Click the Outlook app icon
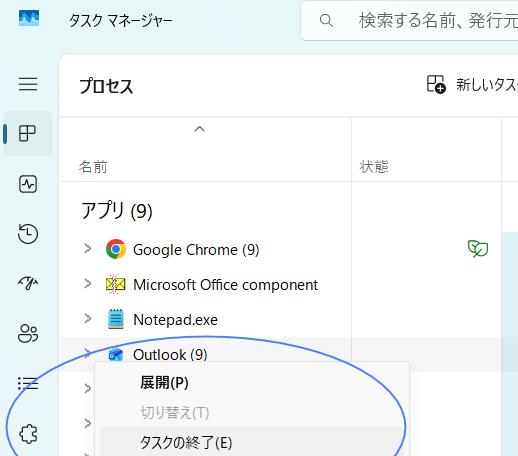Viewport: 518px width, 456px height. 116,354
